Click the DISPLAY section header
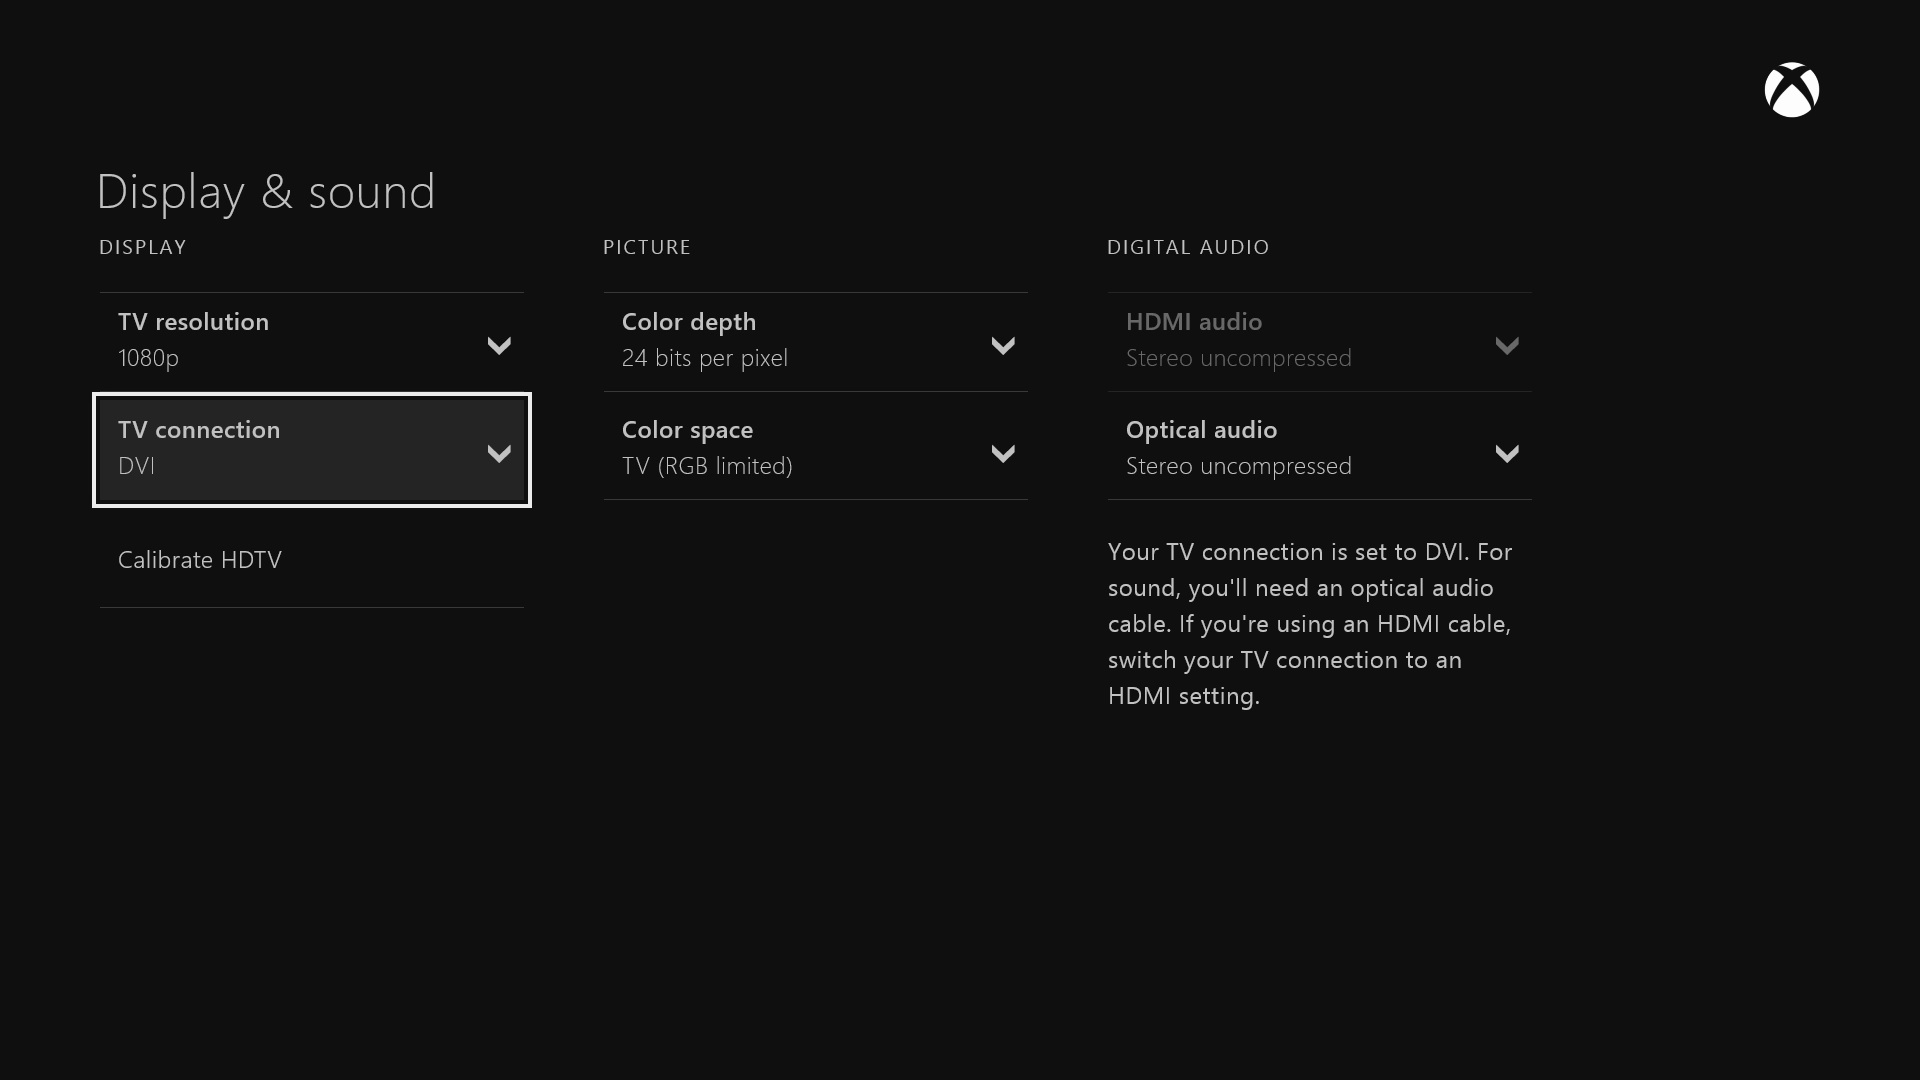 click(143, 247)
